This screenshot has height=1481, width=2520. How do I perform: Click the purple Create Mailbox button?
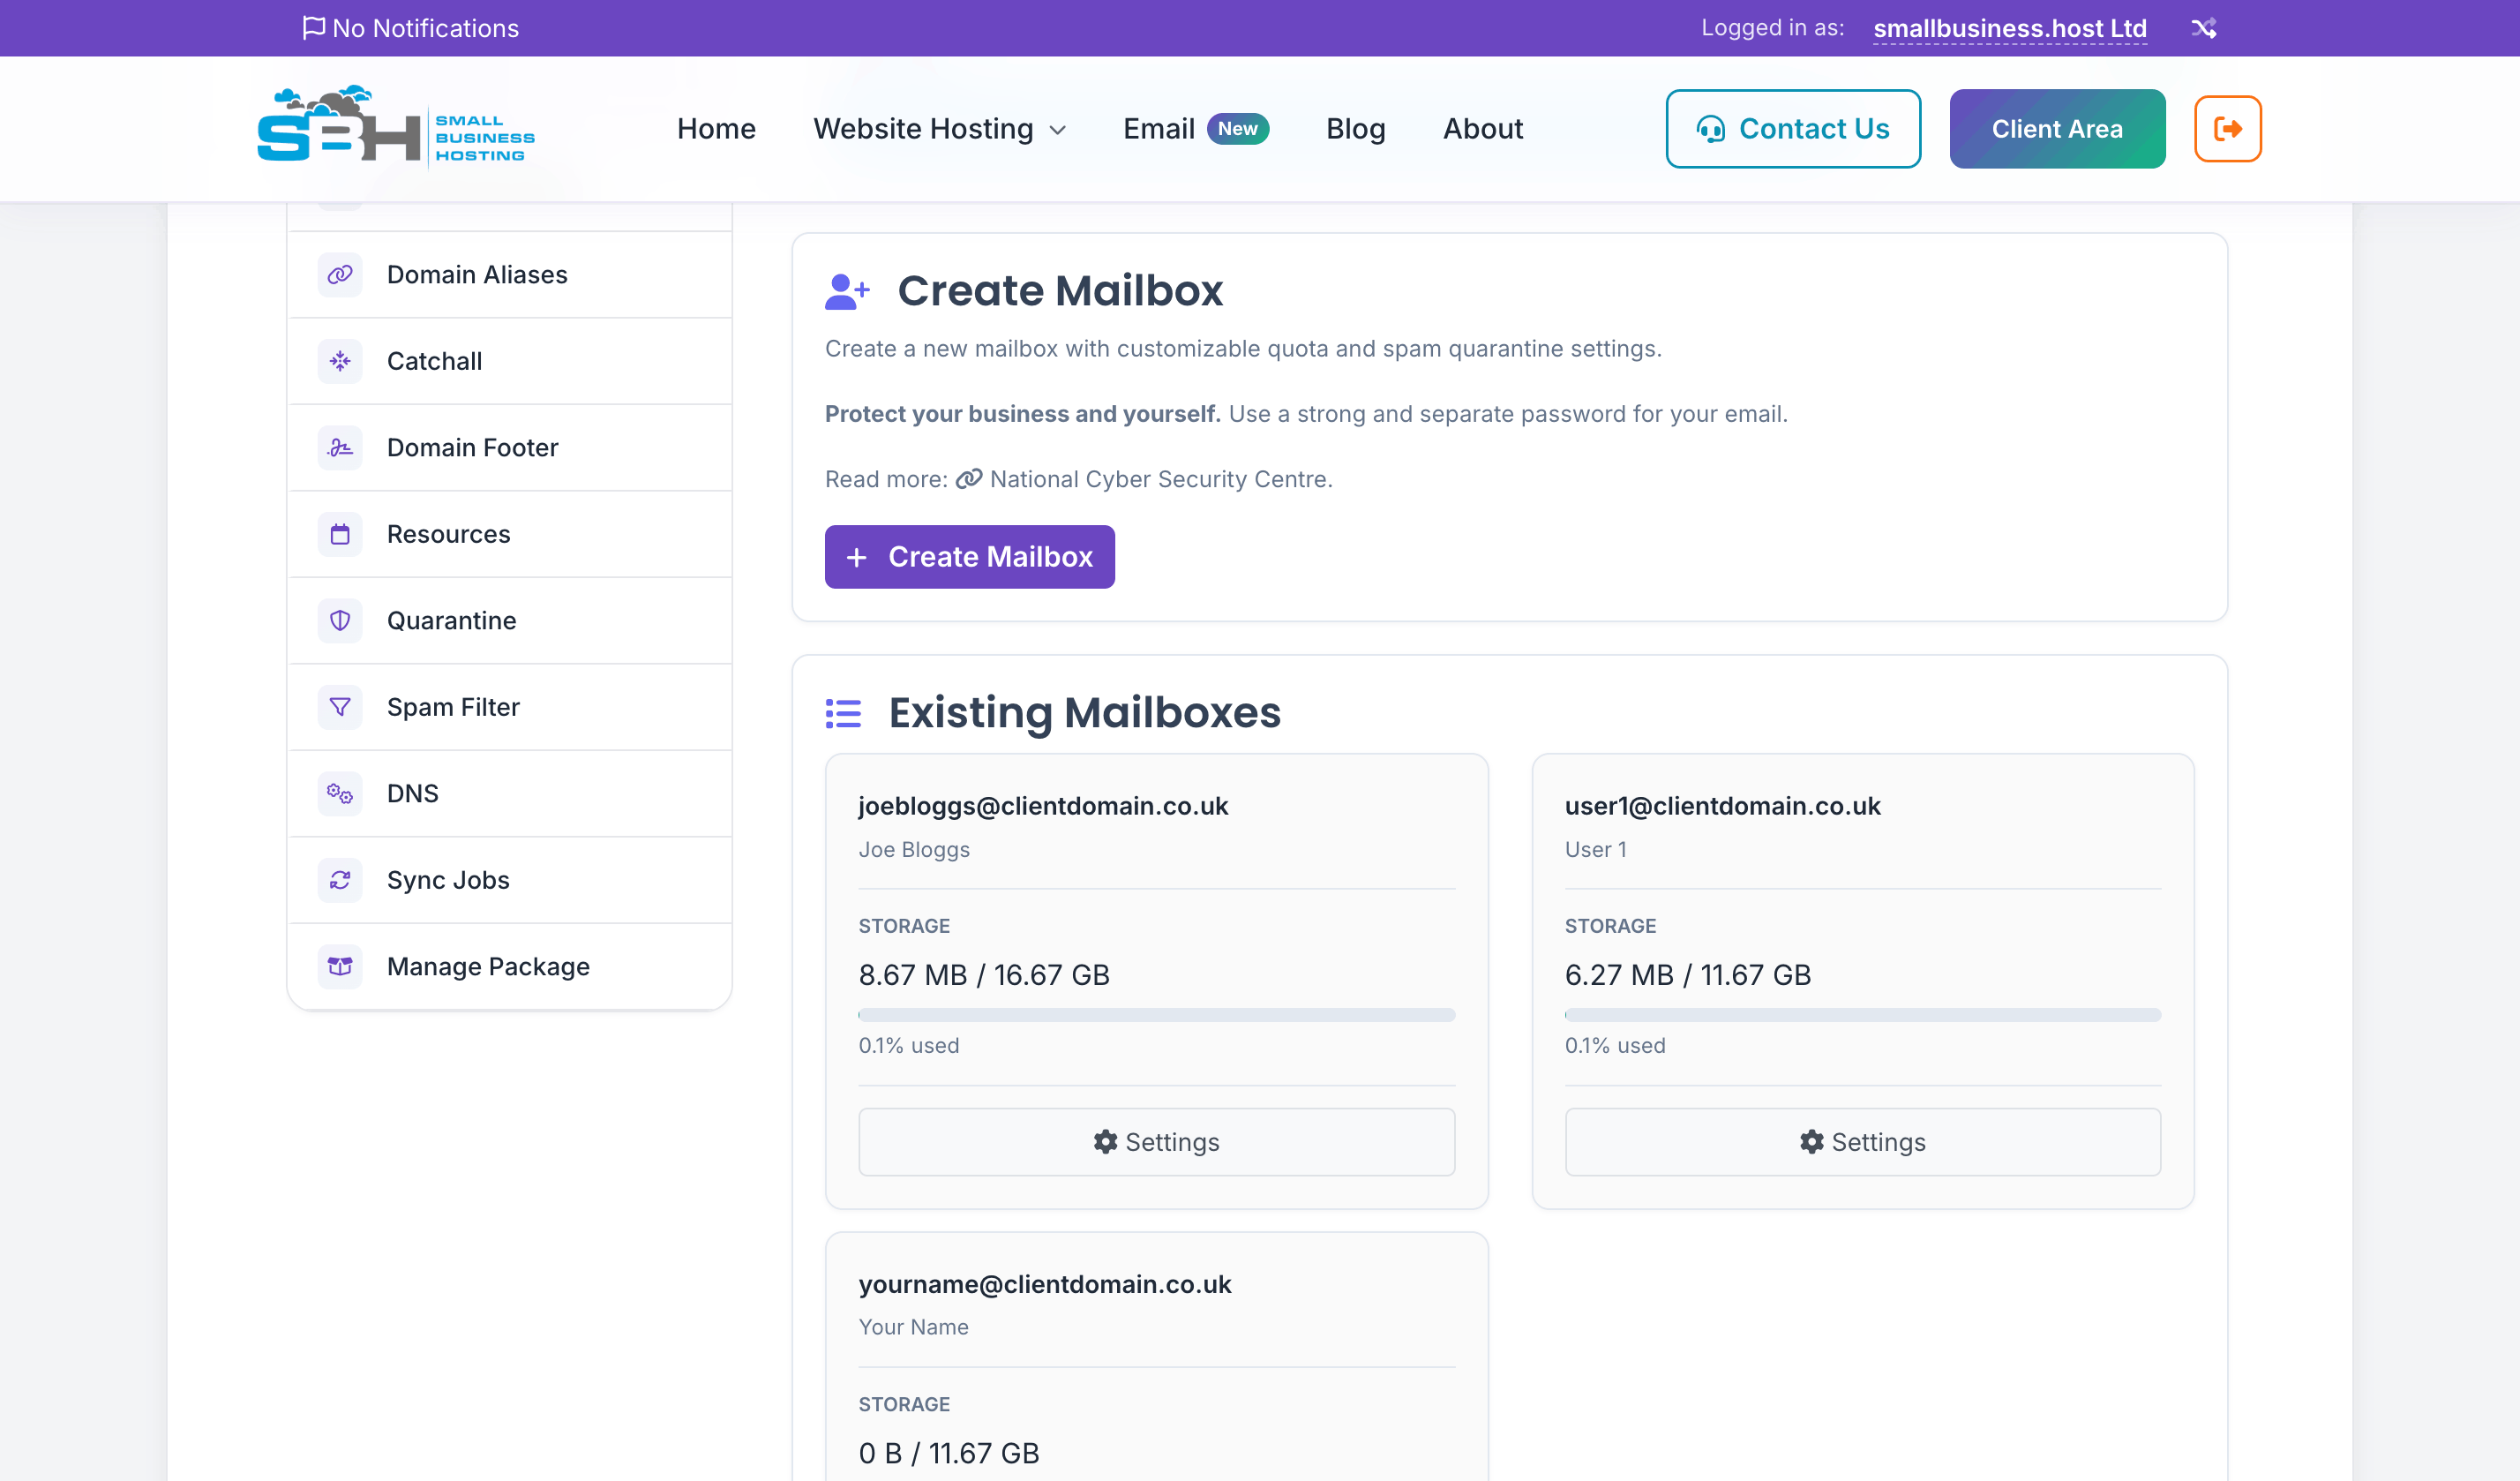[x=969, y=557]
